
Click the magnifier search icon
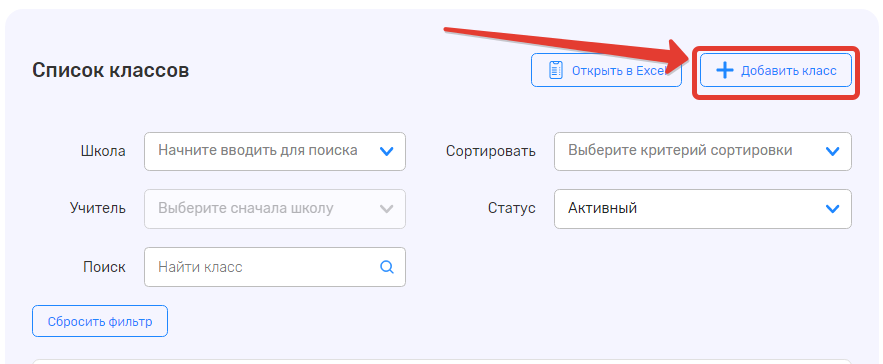tap(387, 267)
